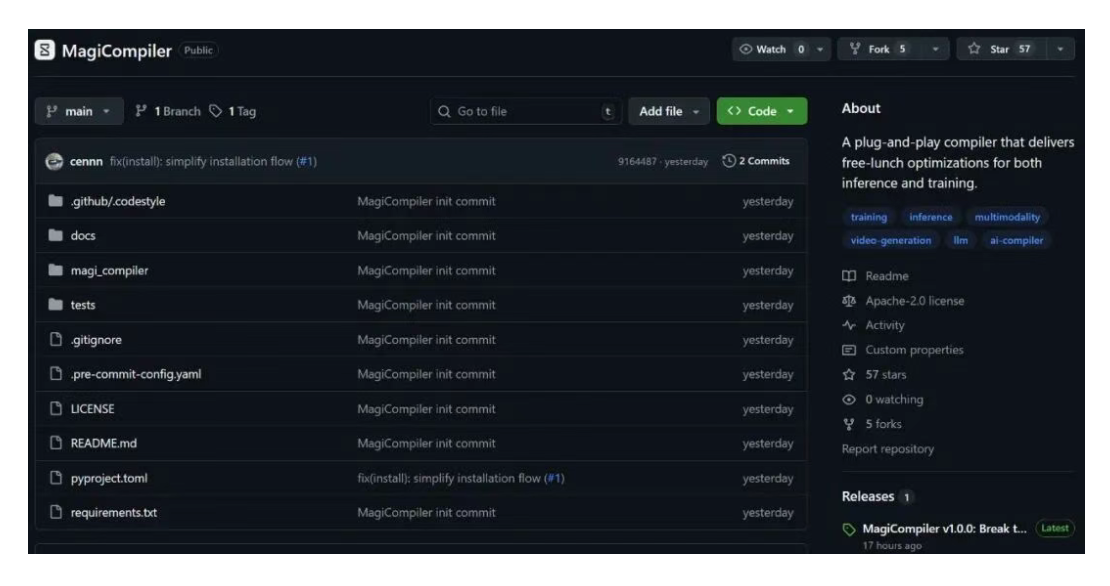Toggle Watch on the repository
Viewport: 1110px width, 586px height.
pos(772,49)
